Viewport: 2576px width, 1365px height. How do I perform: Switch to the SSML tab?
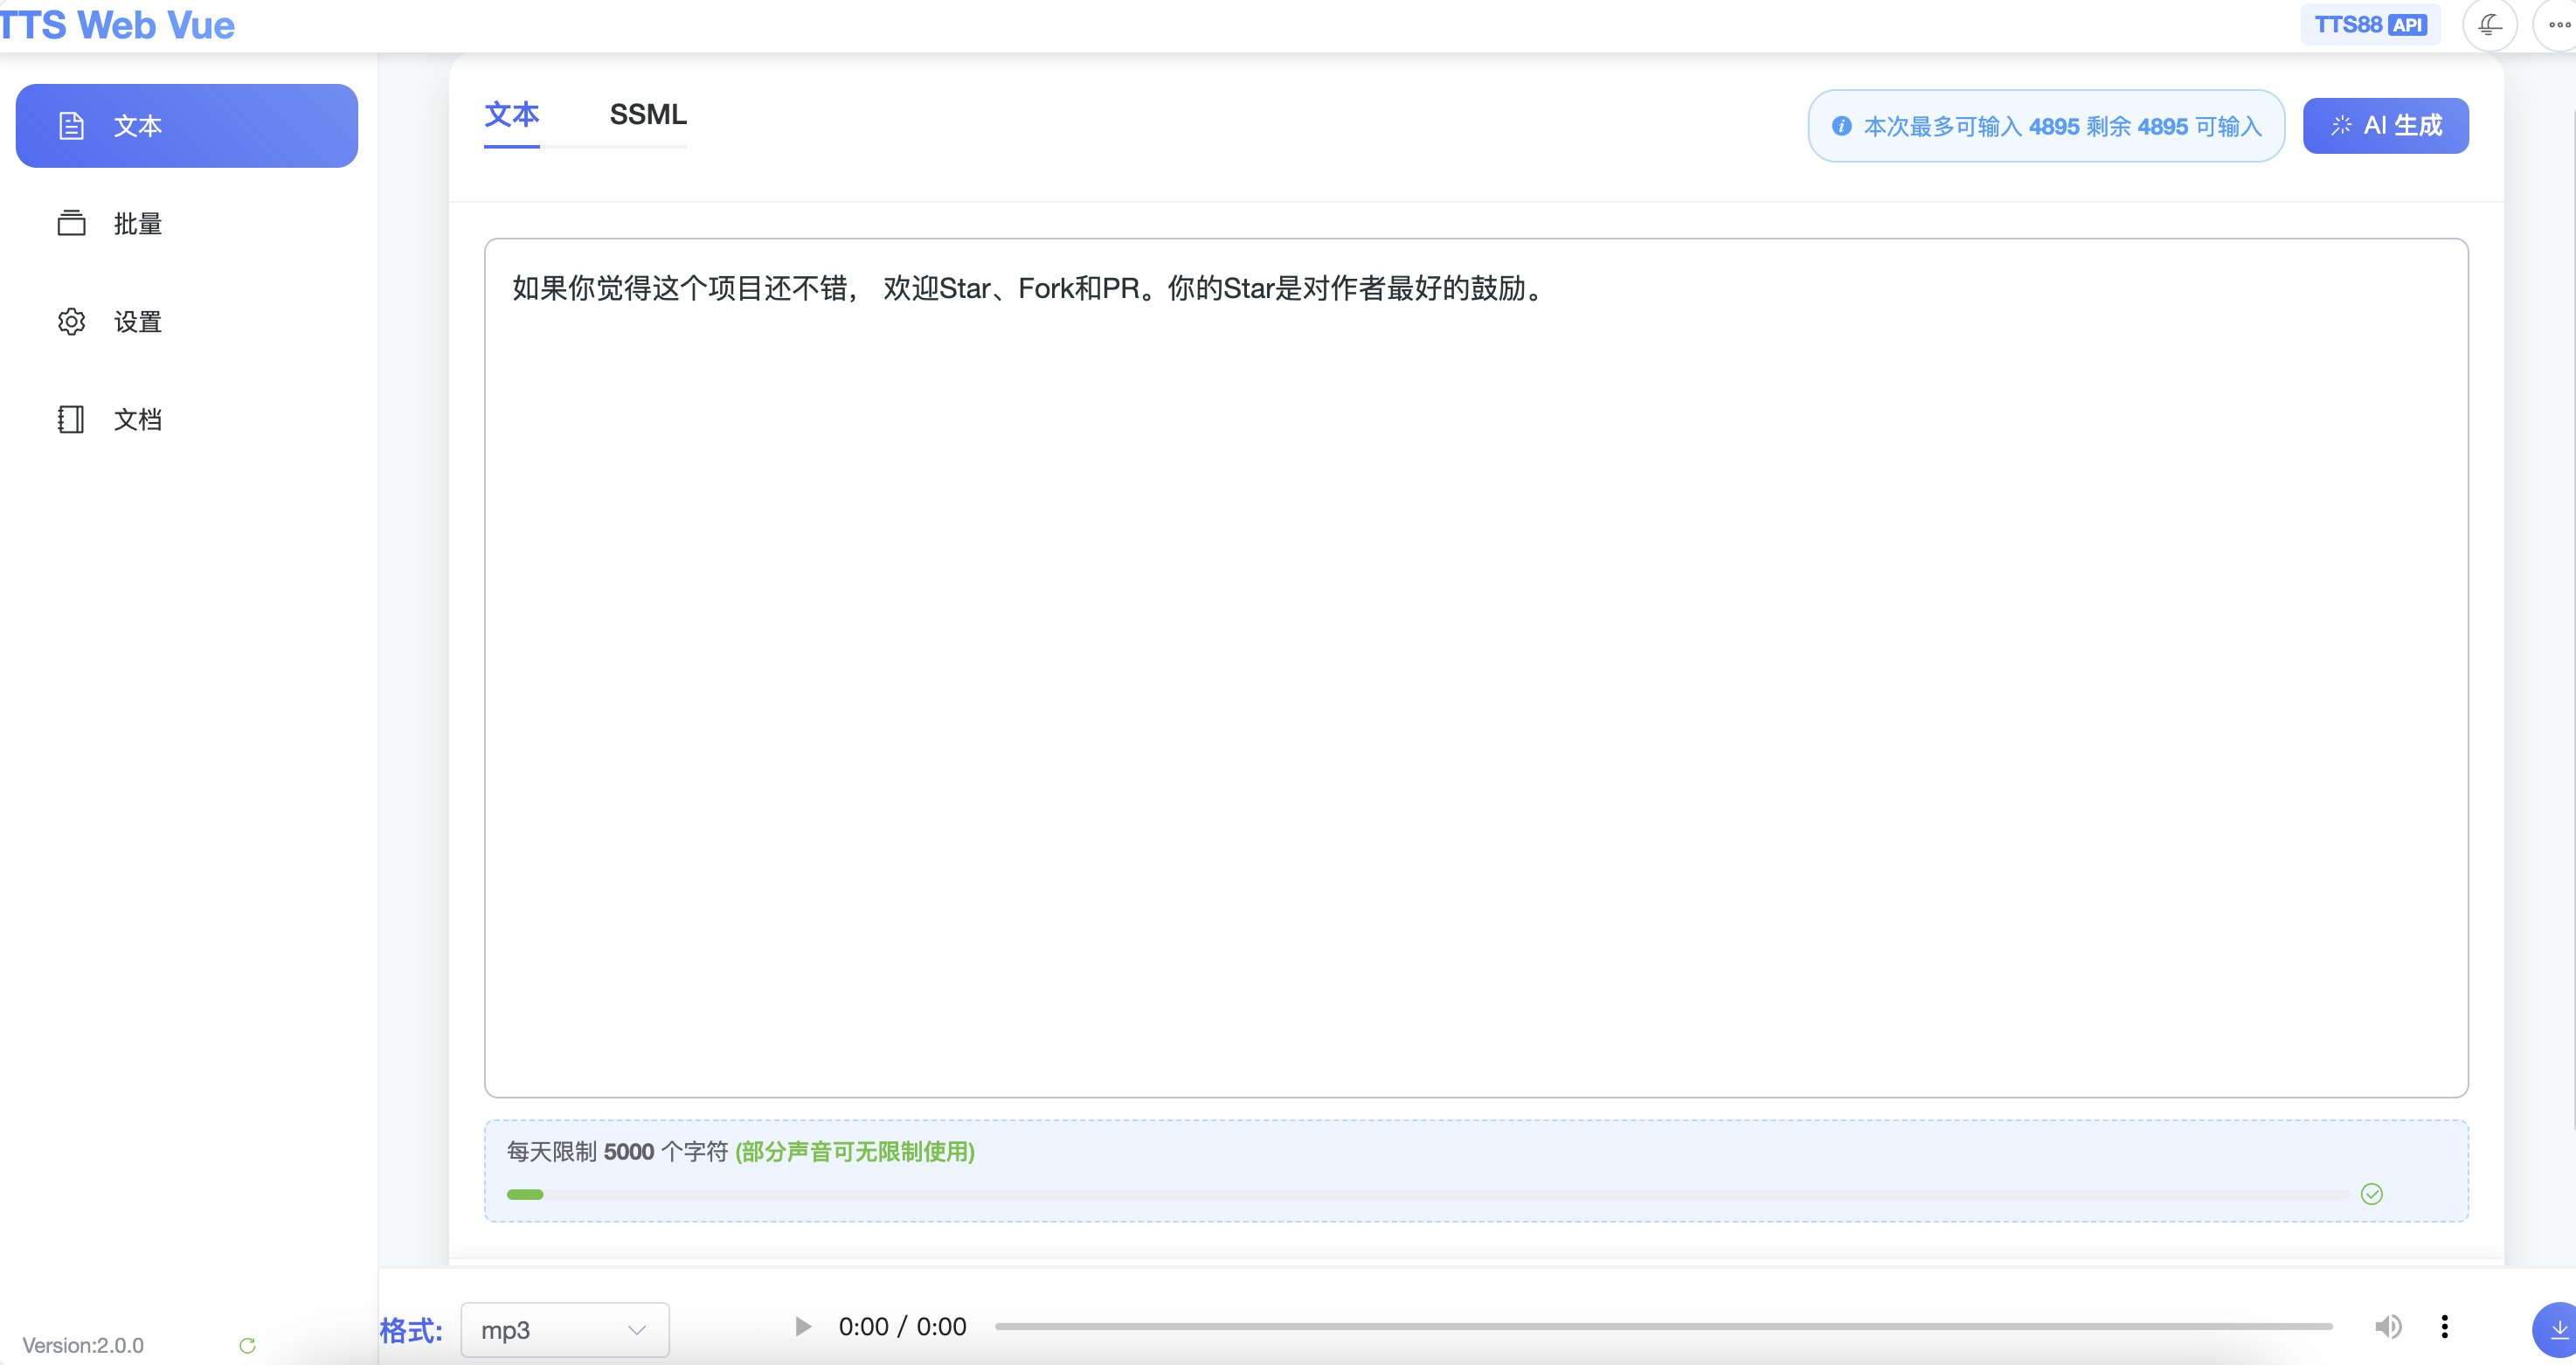(648, 115)
